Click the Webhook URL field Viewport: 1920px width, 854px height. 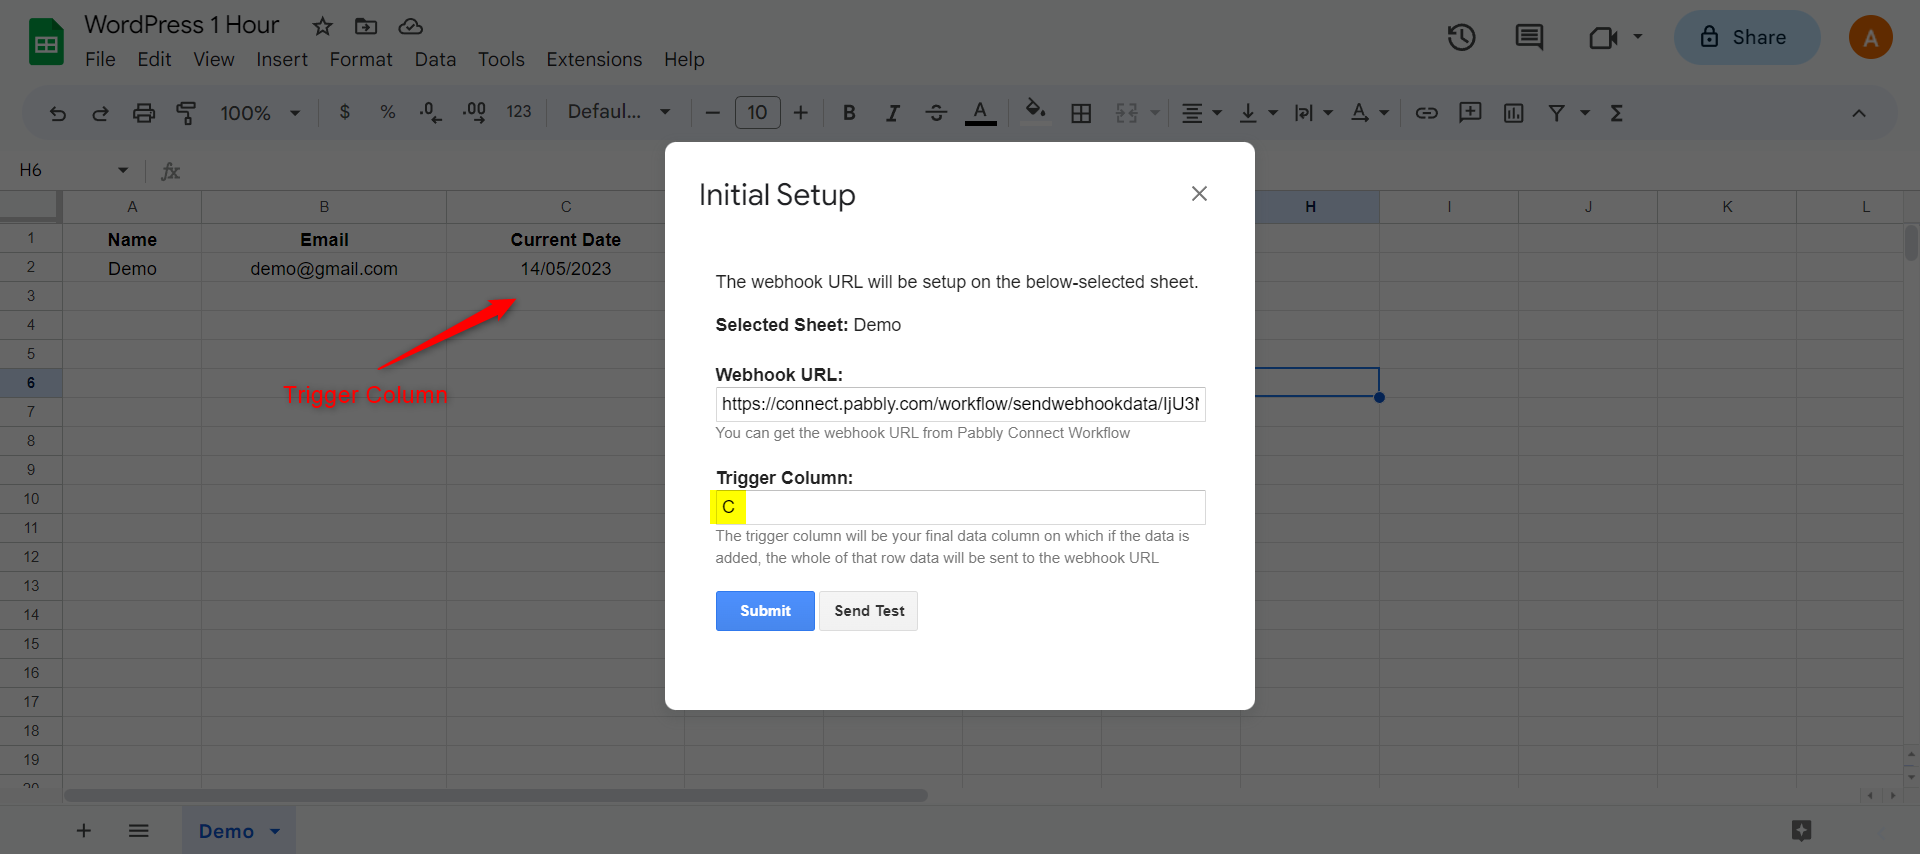[961, 404]
